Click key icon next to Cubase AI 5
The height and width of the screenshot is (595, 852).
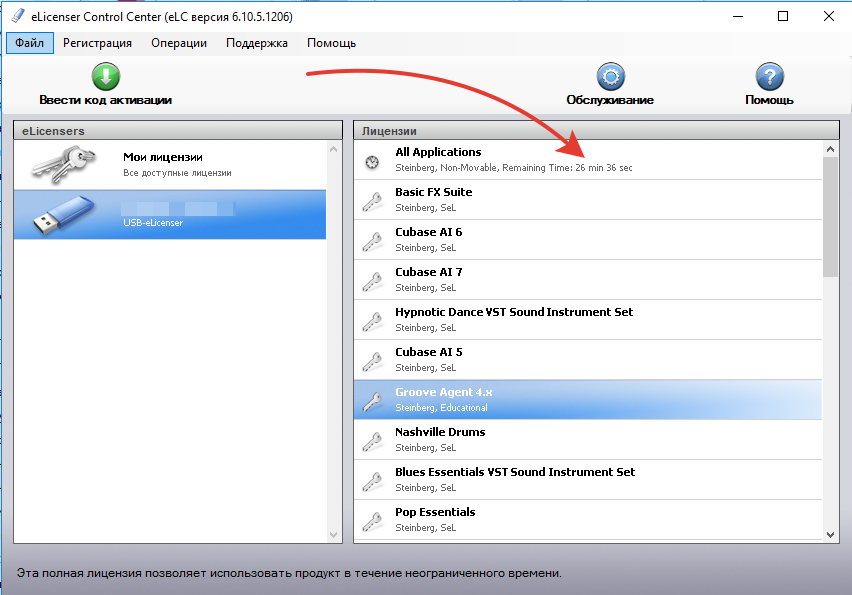(x=372, y=360)
